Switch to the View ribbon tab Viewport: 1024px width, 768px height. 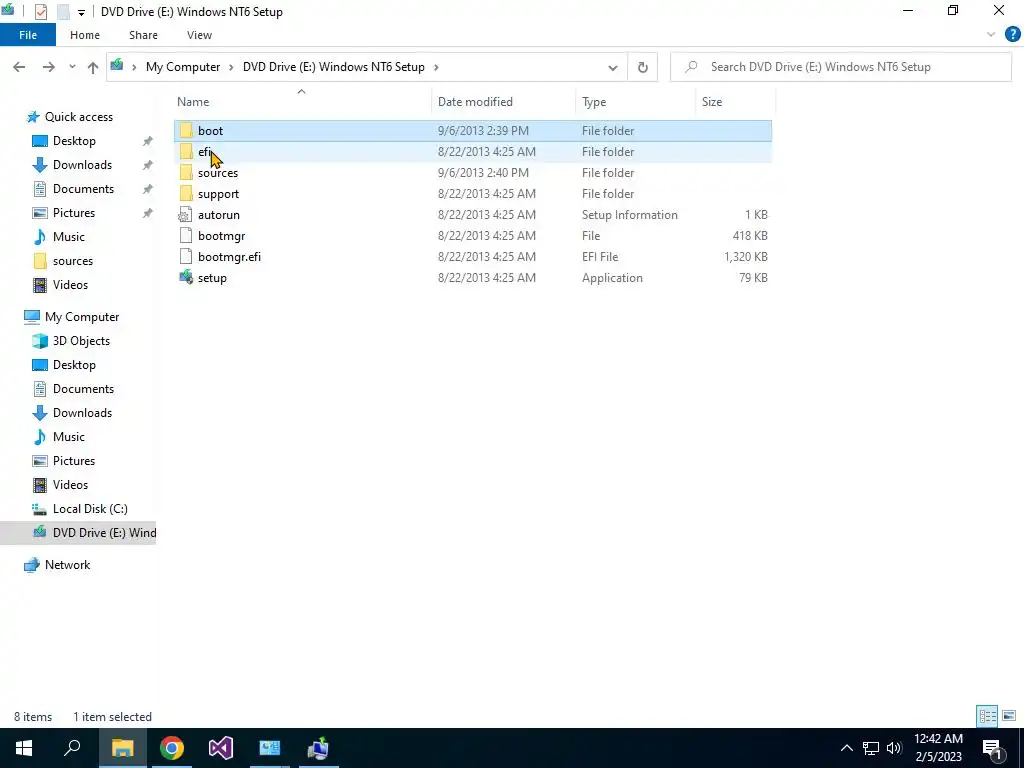tap(199, 35)
